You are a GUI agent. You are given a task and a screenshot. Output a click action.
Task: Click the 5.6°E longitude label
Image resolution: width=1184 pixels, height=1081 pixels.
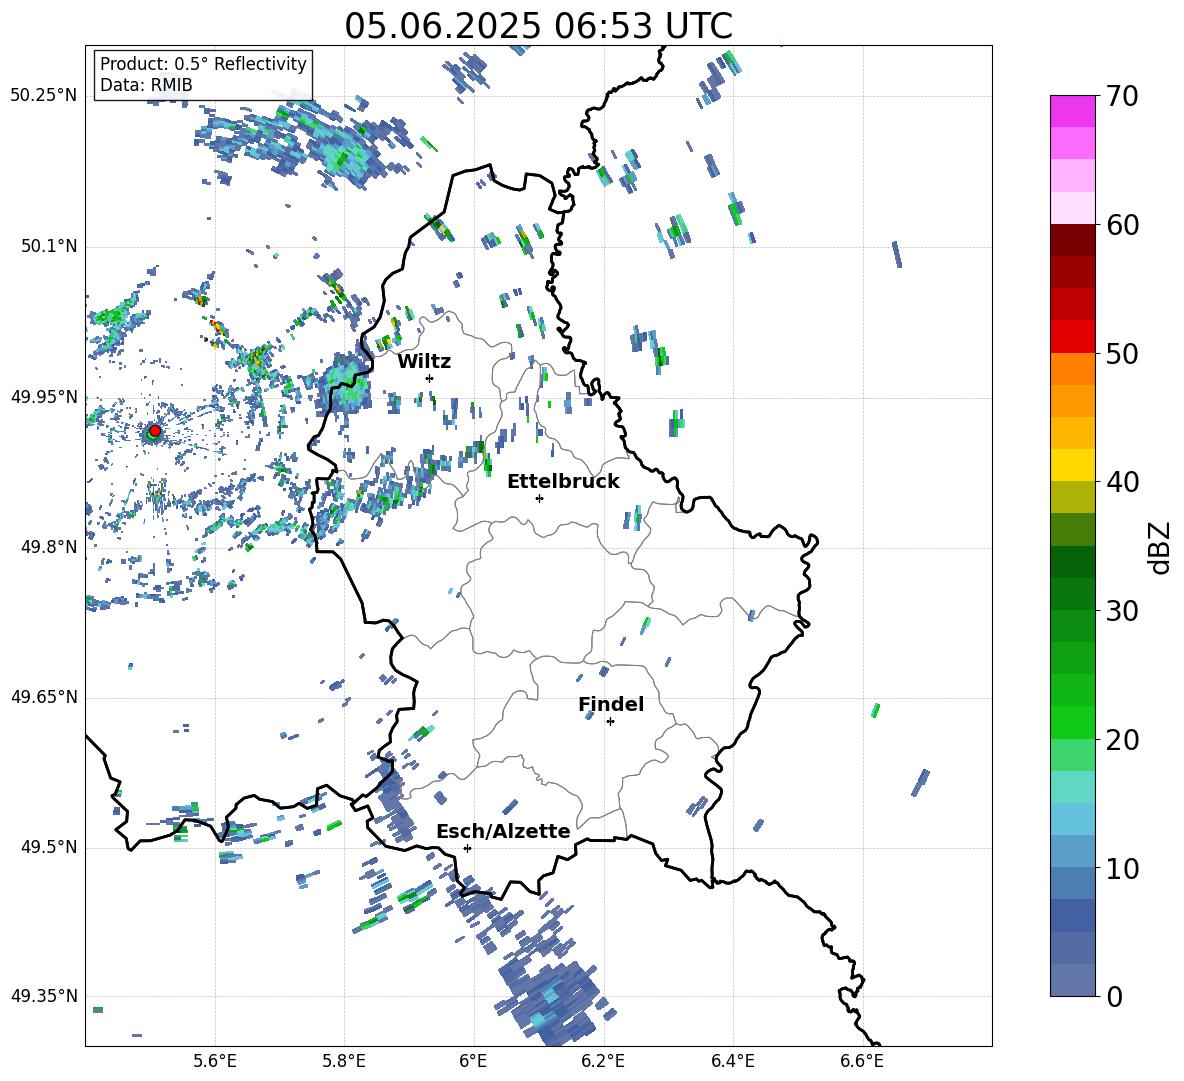[x=214, y=1061]
